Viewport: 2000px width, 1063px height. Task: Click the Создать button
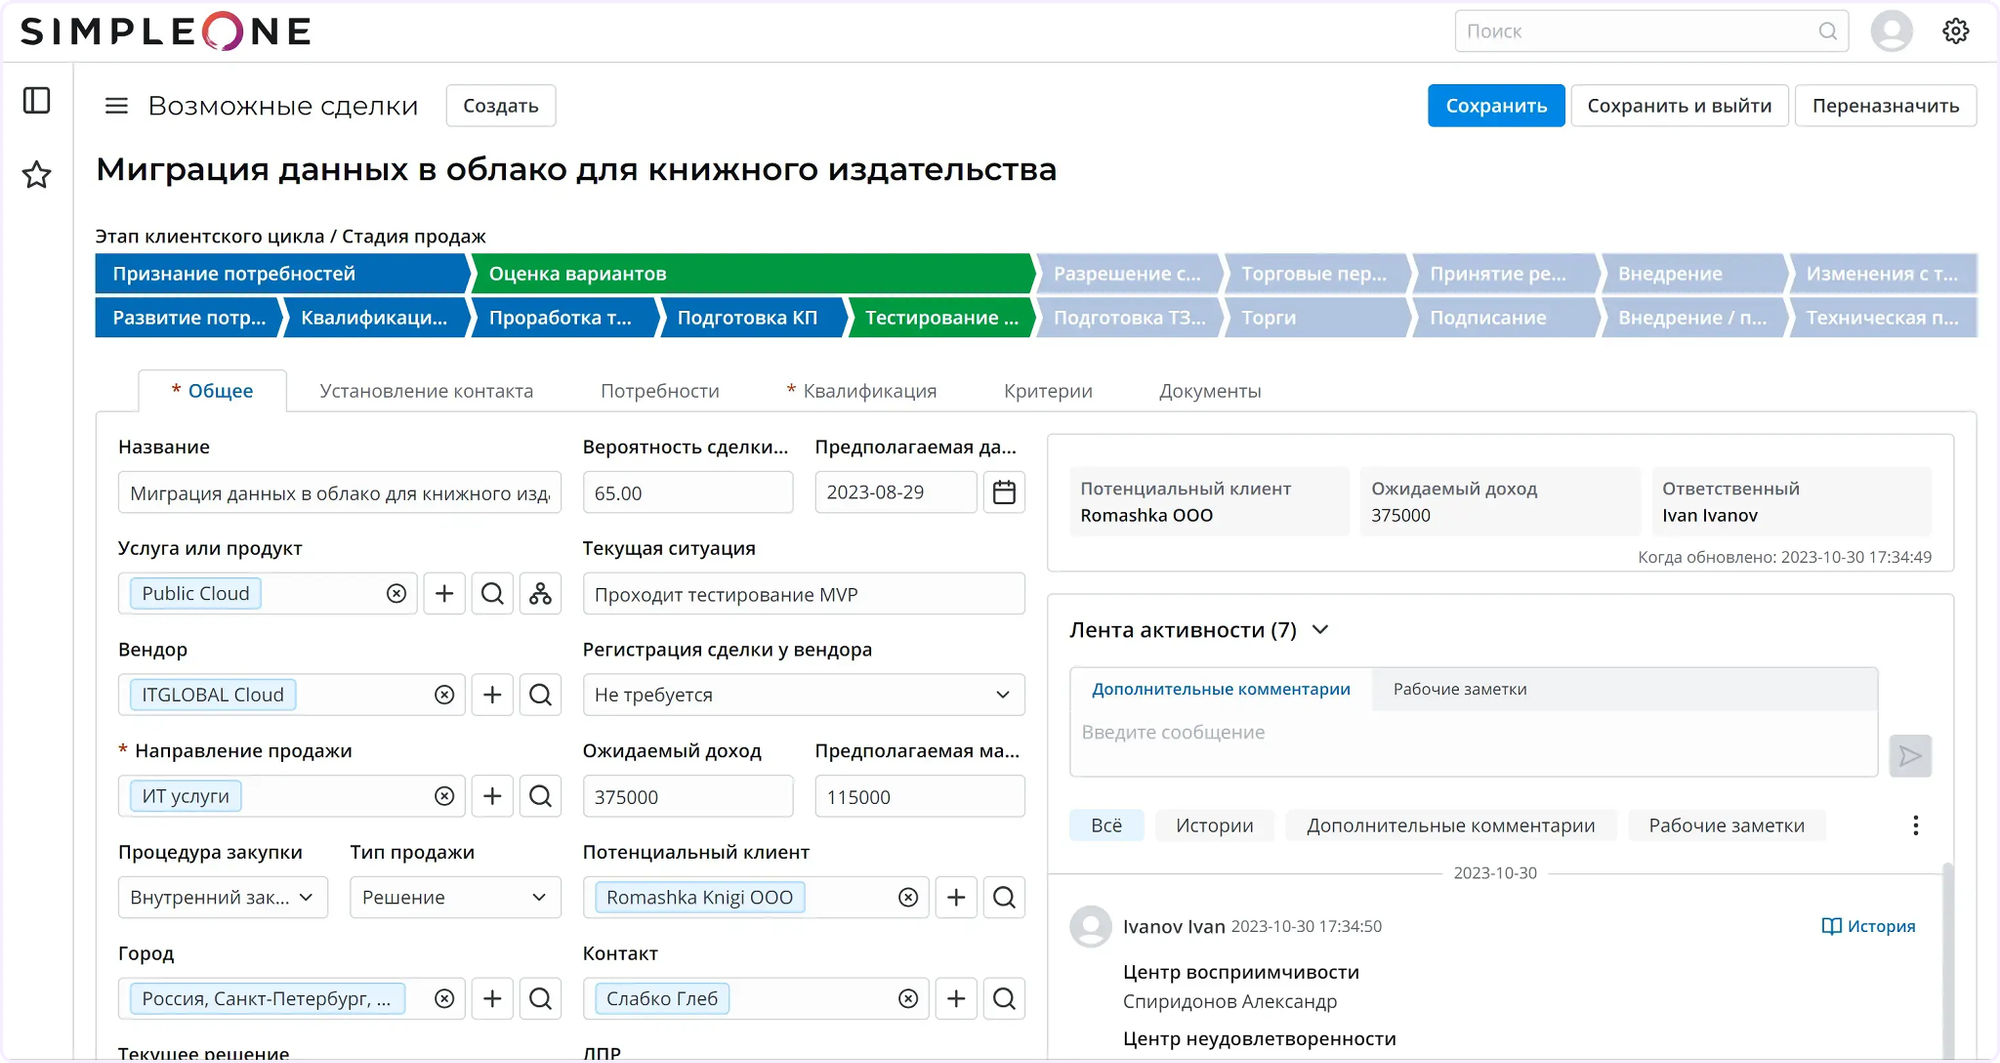coord(501,106)
